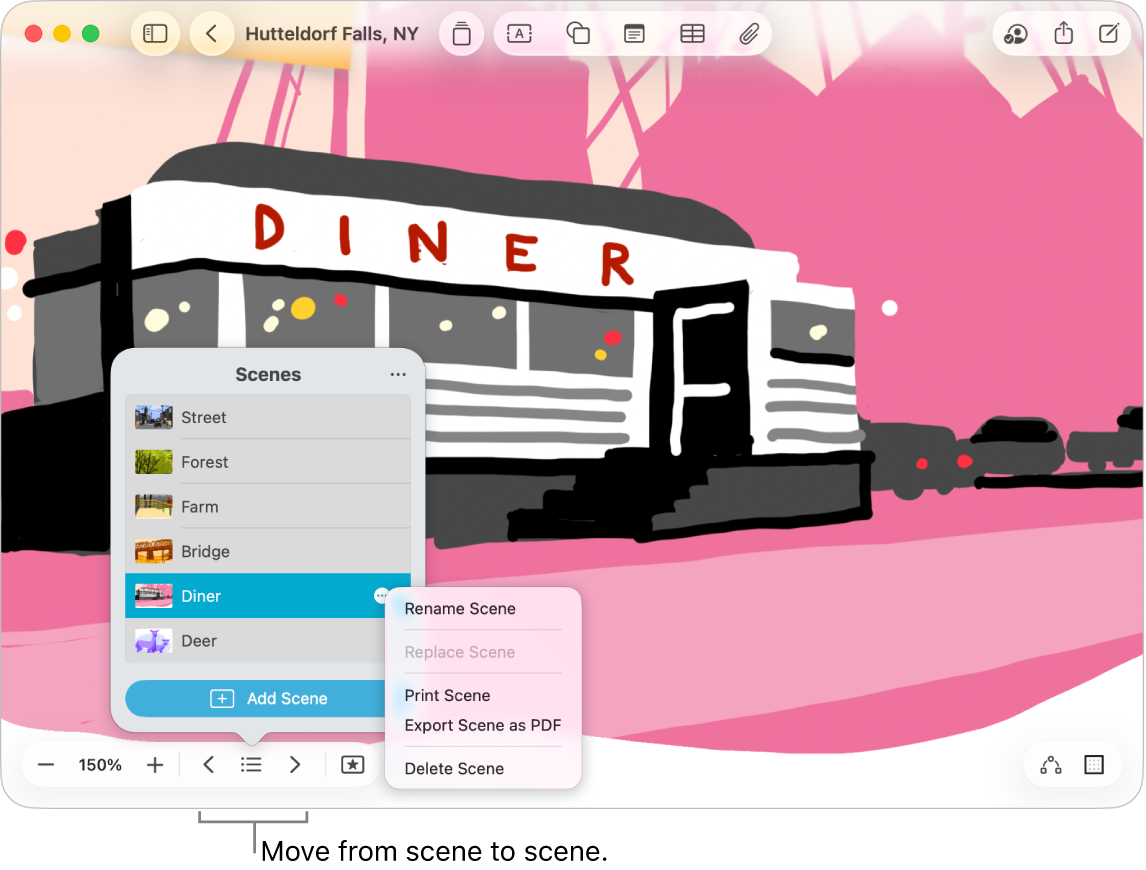Toggle the connection lines overlay
The width and height of the screenshot is (1146, 870).
pos(1049,764)
